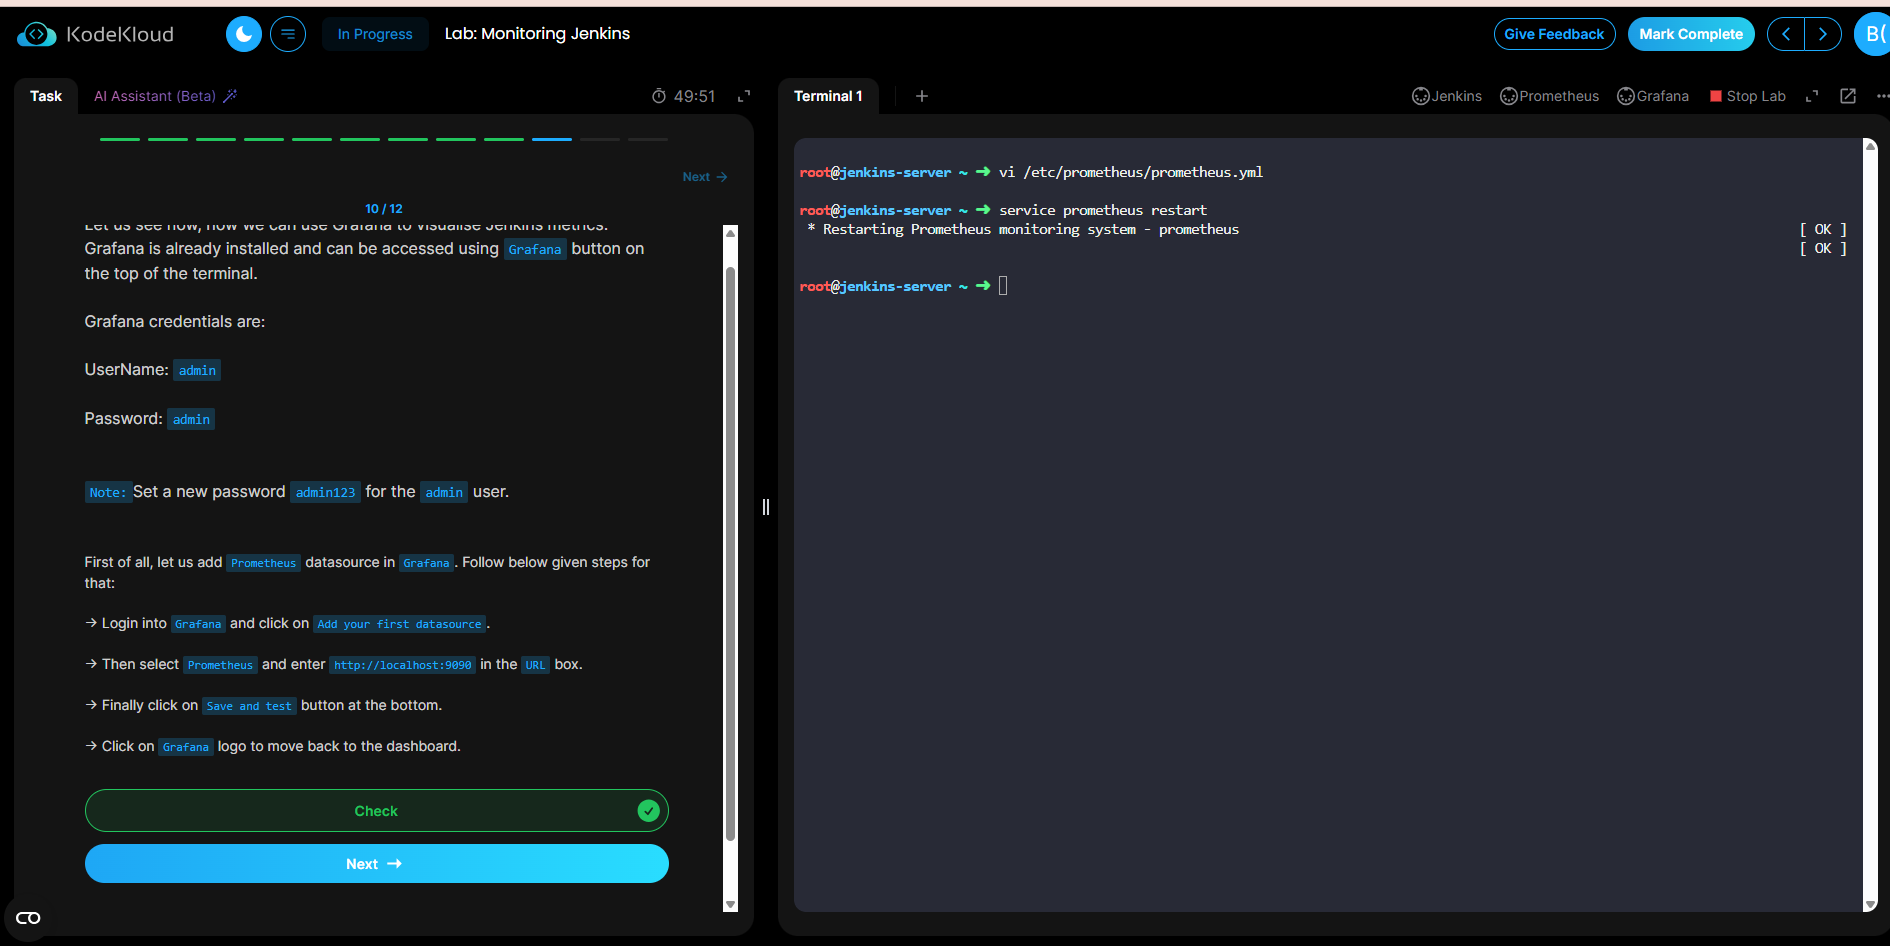
Task: Click the green checkmark on Check
Action: coord(648,811)
